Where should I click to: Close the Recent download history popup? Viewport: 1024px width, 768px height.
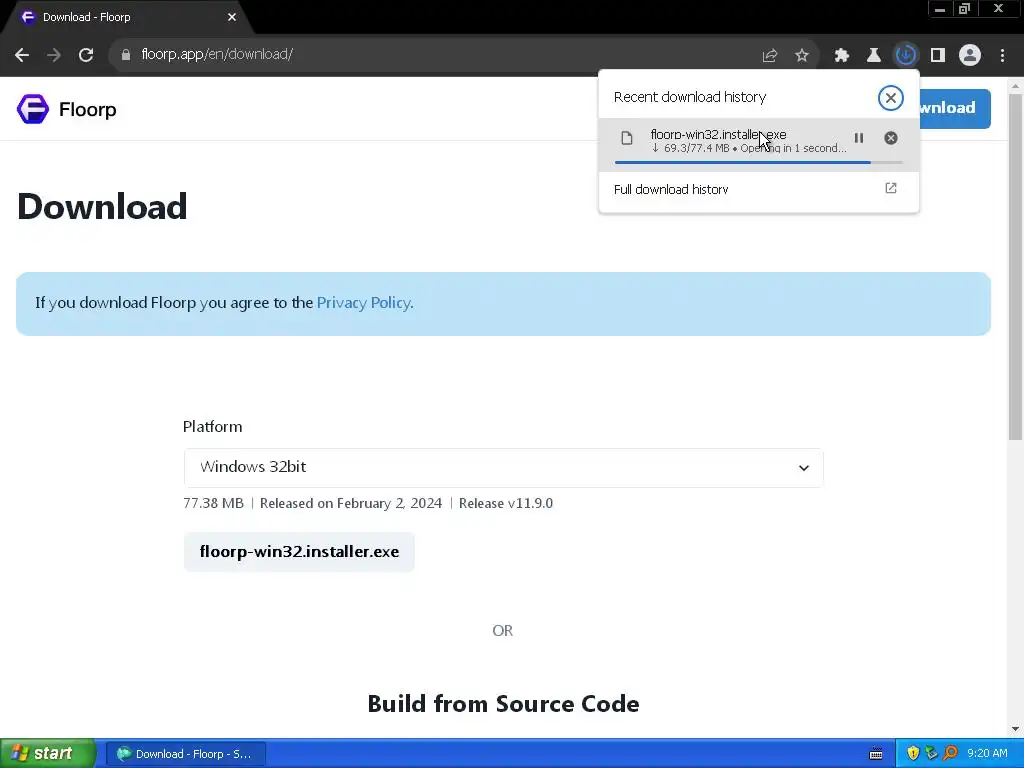(890, 98)
